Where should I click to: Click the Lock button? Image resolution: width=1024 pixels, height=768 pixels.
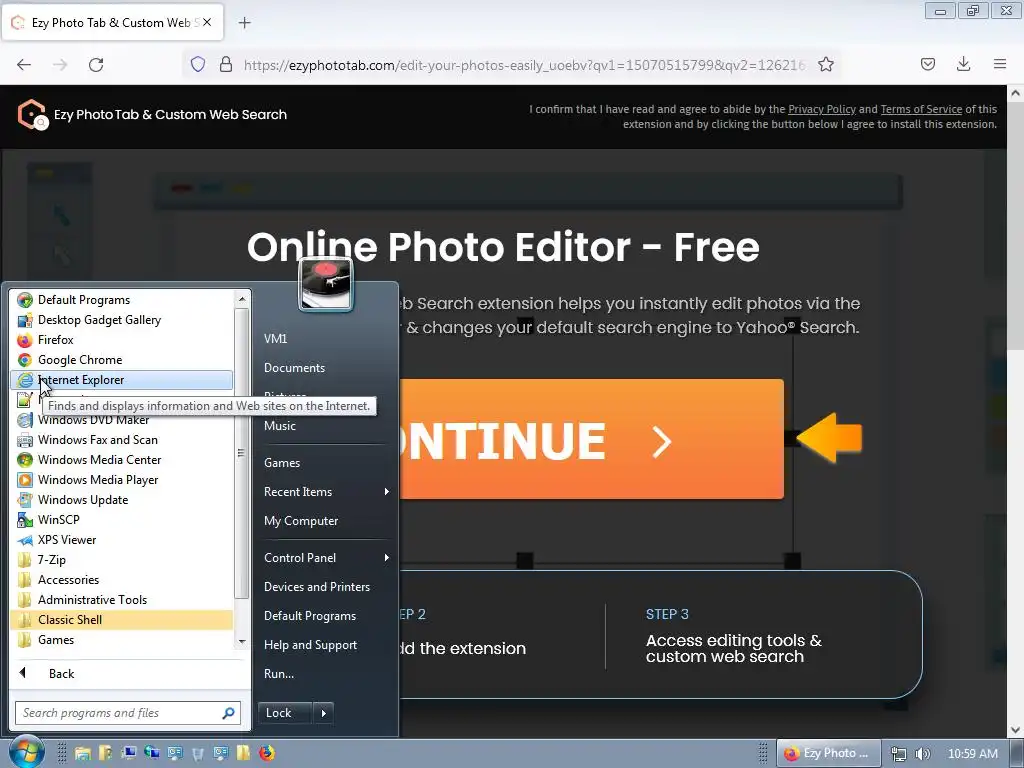point(285,713)
